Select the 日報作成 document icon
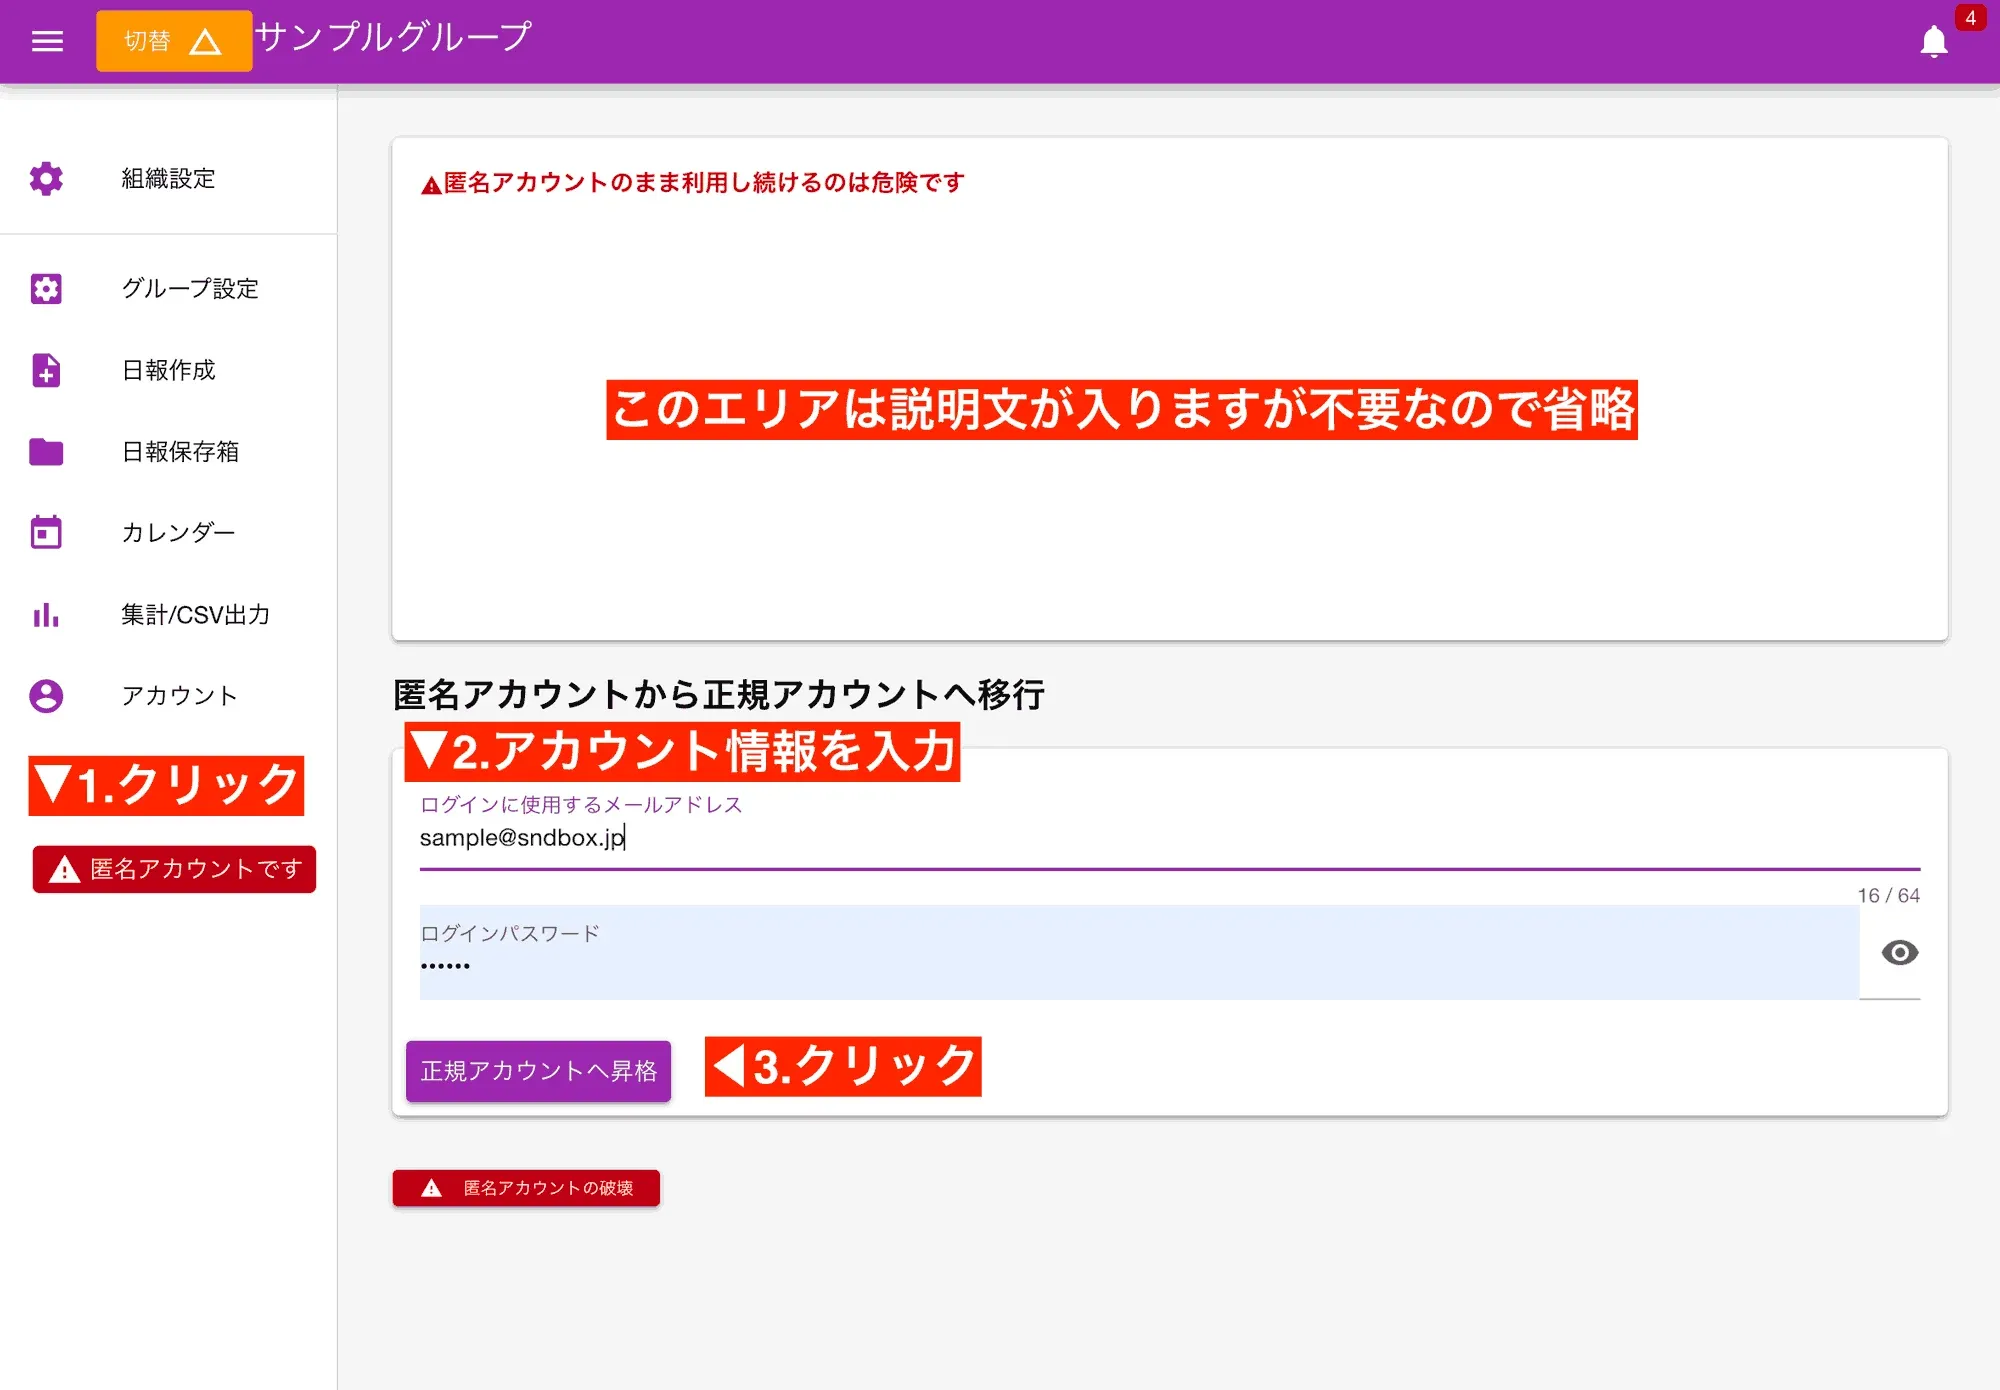2000x1390 pixels. [x=46, y=371]
